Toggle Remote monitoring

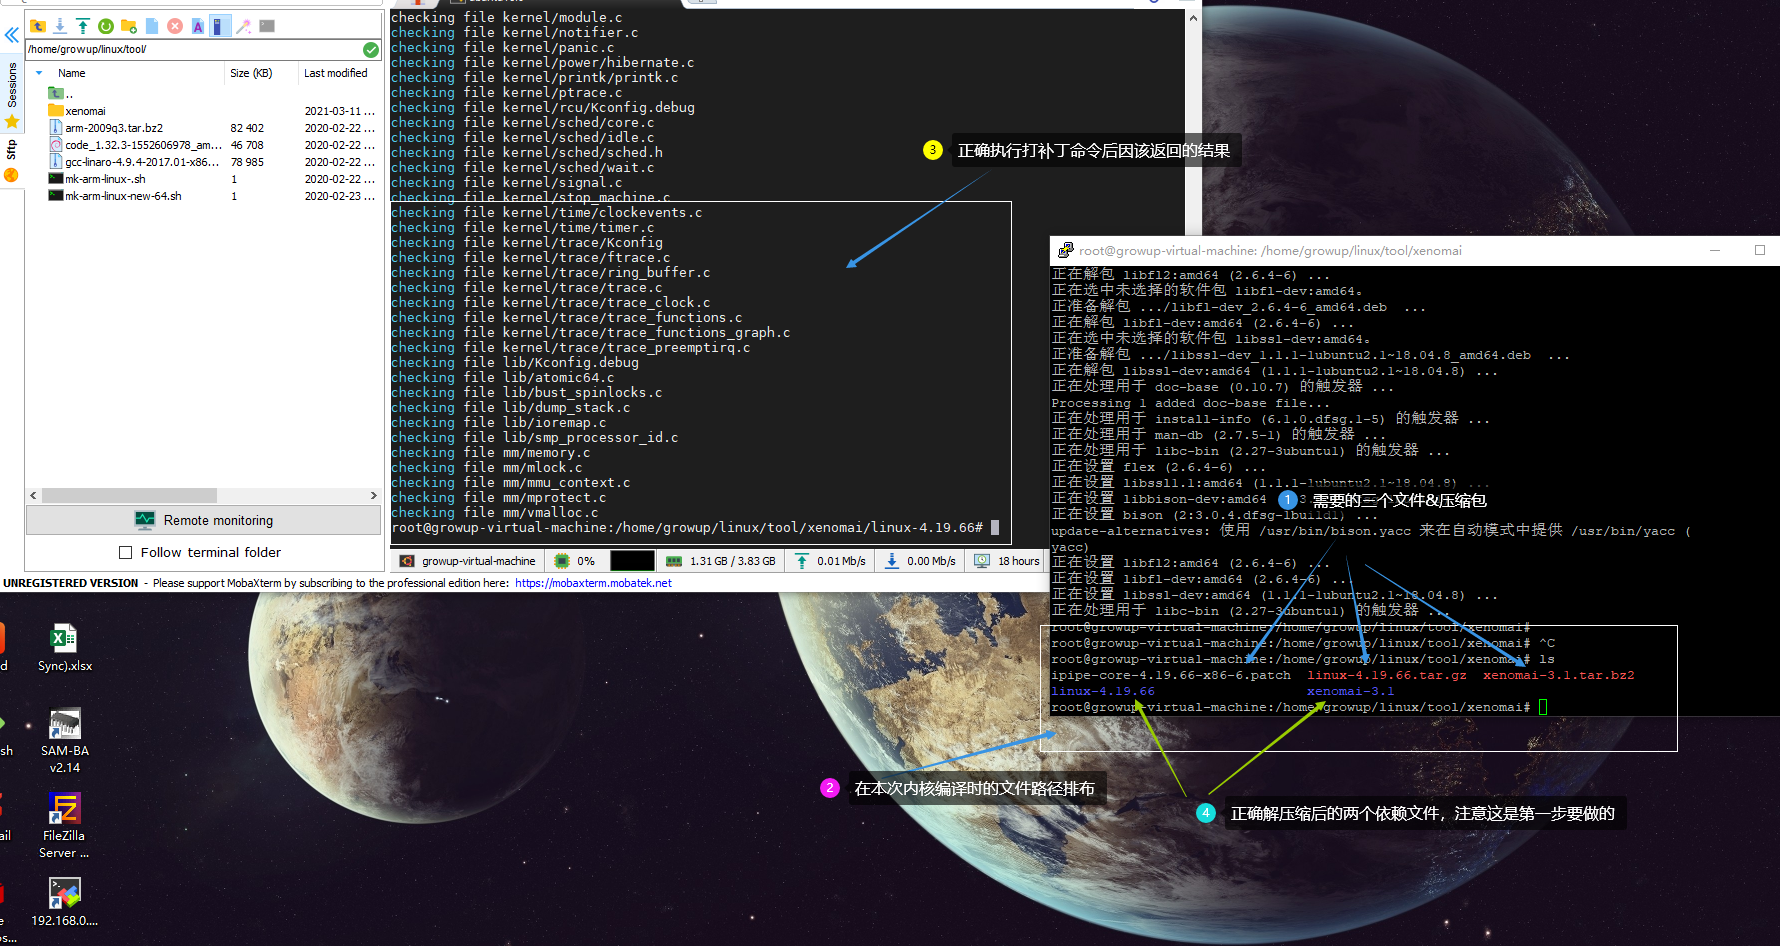203,520
